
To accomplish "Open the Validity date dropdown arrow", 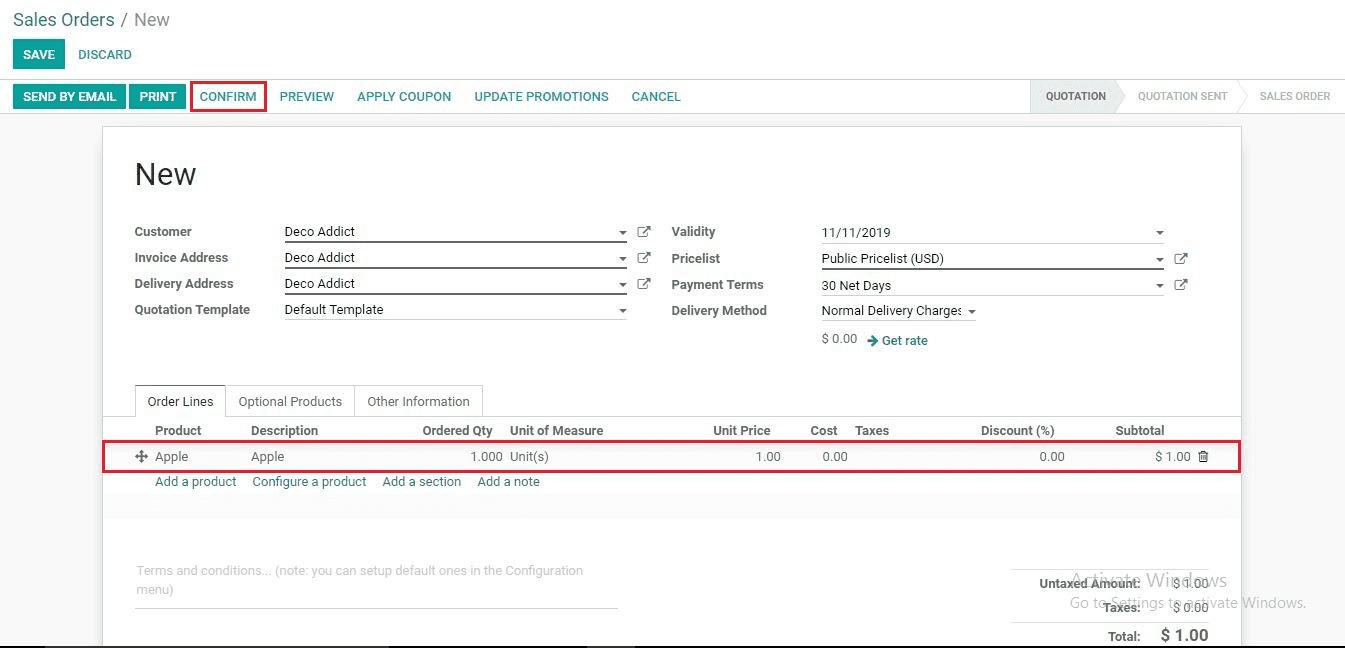I will (x=1159, y=233).
